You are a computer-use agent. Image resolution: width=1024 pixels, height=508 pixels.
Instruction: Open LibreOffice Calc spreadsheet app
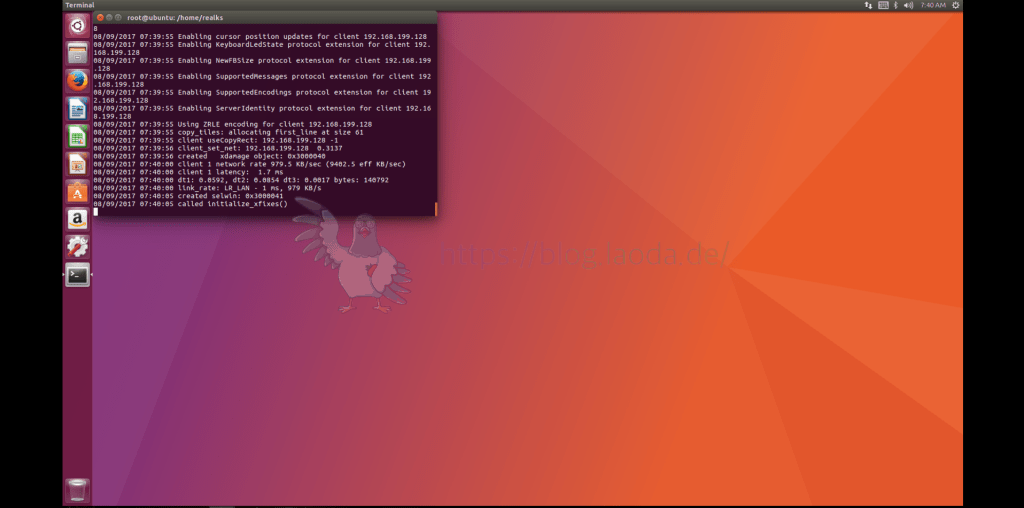tap(77, 136)
